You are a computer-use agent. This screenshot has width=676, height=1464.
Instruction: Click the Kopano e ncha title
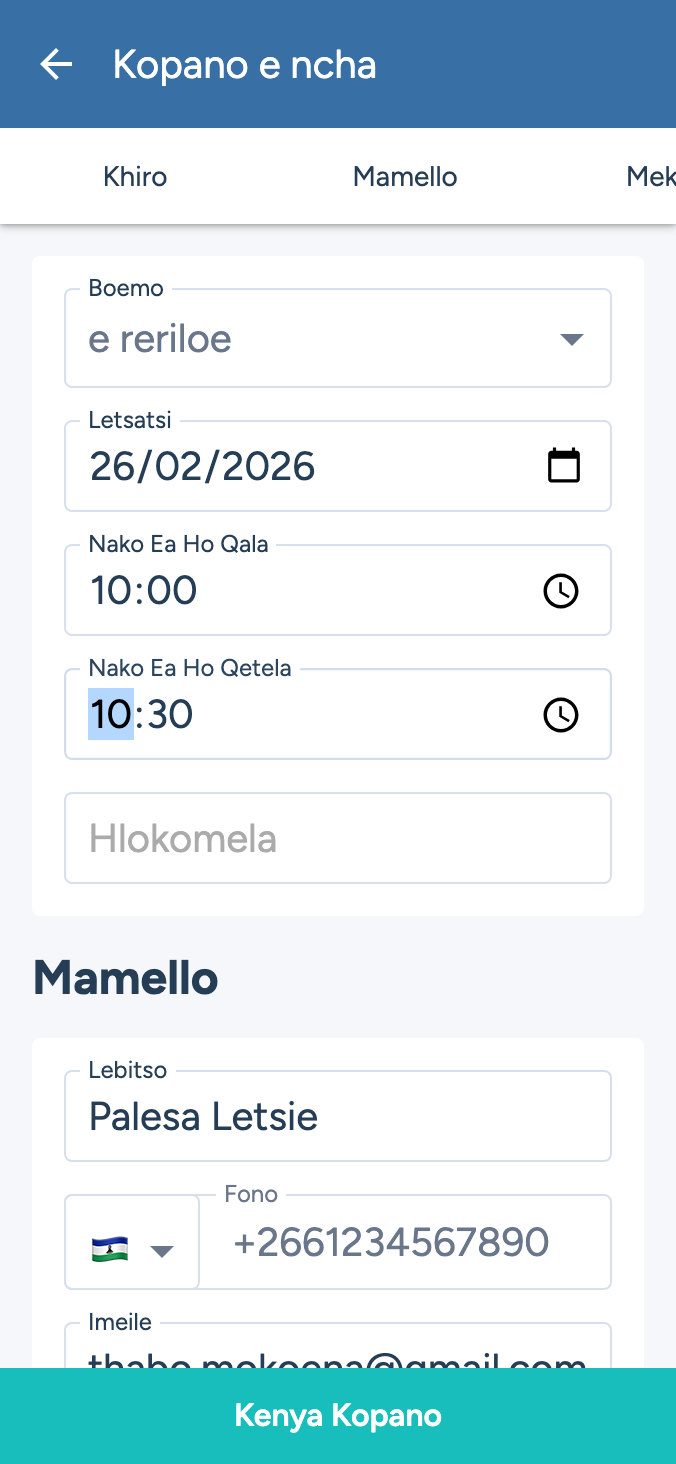(x=245, y=65)
